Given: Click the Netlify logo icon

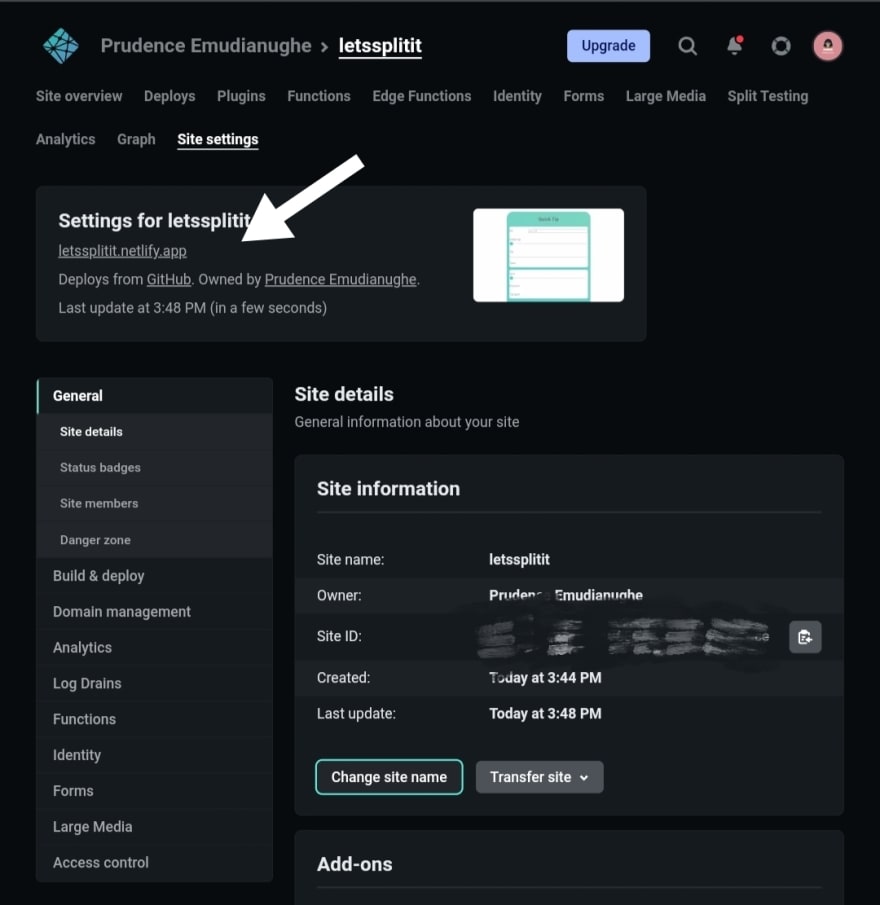Looking at the screenshot, I should tap(61, 46).
